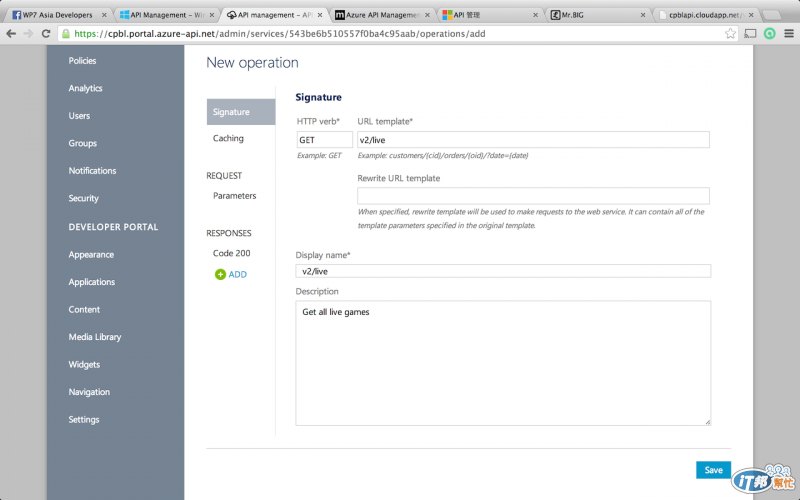Open Analytics in the sidebar

[x=85, y=88]
